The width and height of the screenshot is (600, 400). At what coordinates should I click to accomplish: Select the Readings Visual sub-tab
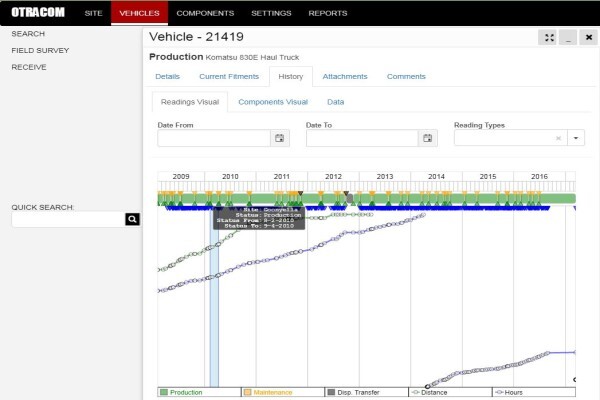190,102
